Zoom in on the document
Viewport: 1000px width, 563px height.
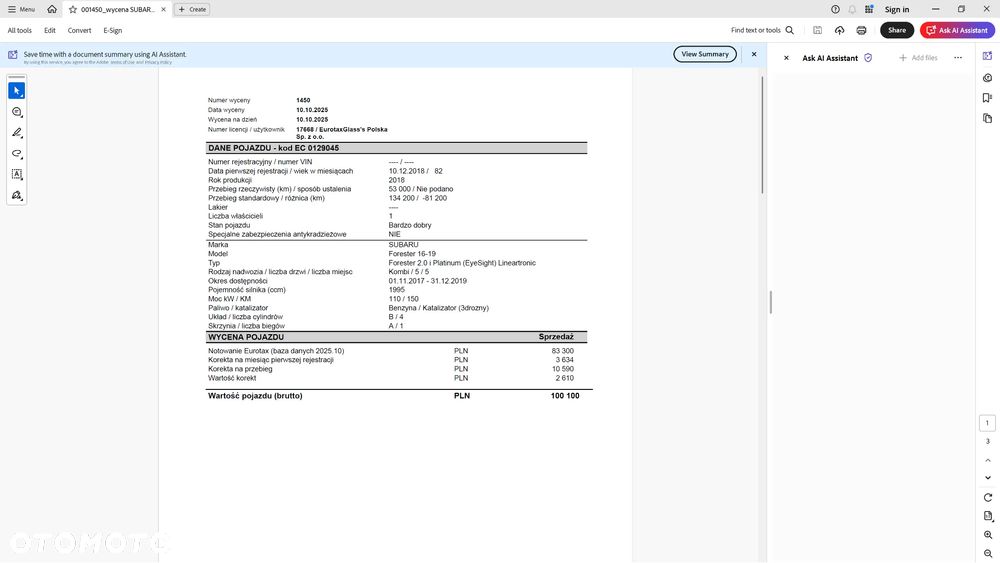click(x=988, y=535)
